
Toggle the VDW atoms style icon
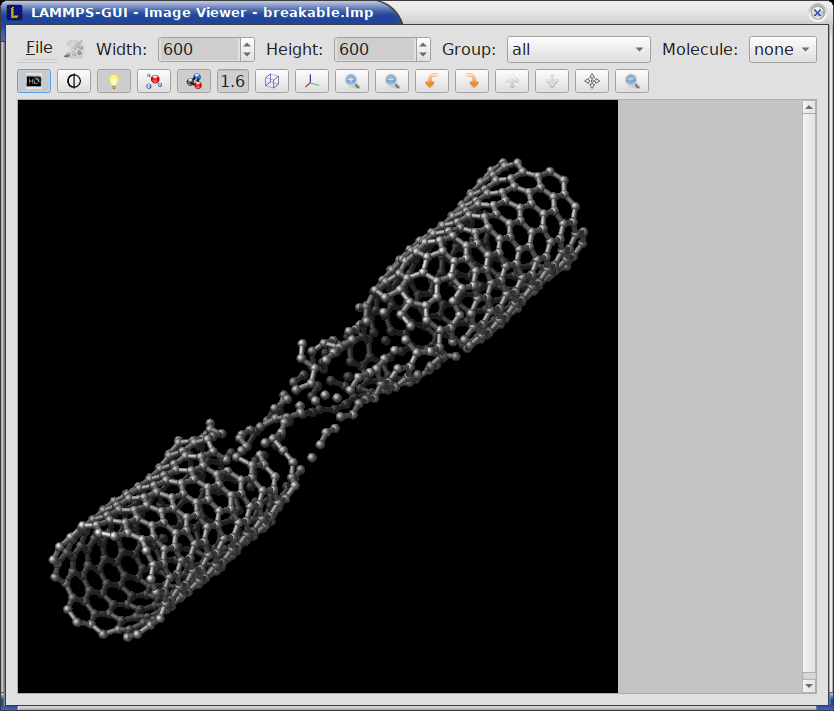(x=154, y=81)
